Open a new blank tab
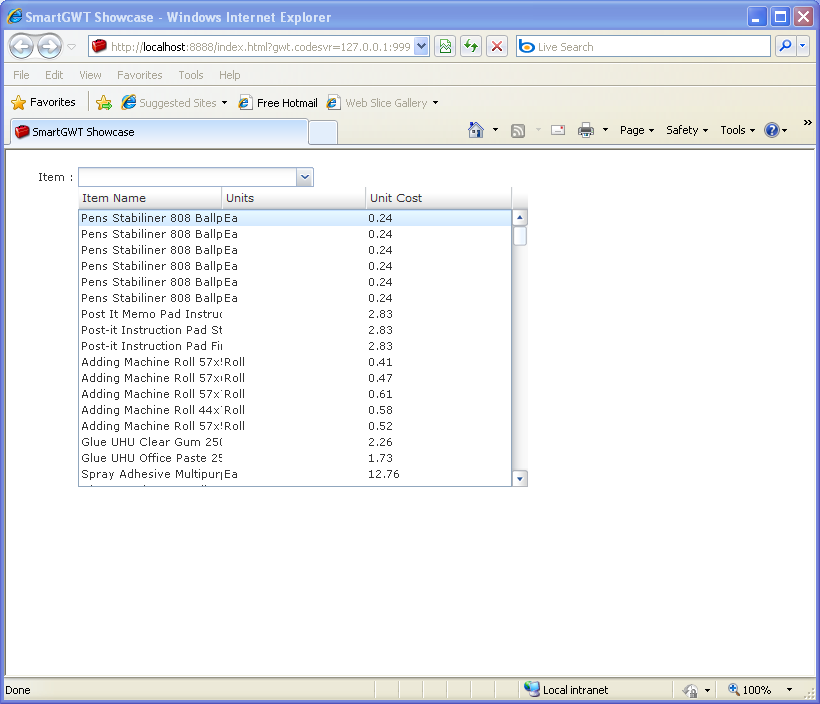Viewport: 820px width, 704px height. tap(323, 132)
